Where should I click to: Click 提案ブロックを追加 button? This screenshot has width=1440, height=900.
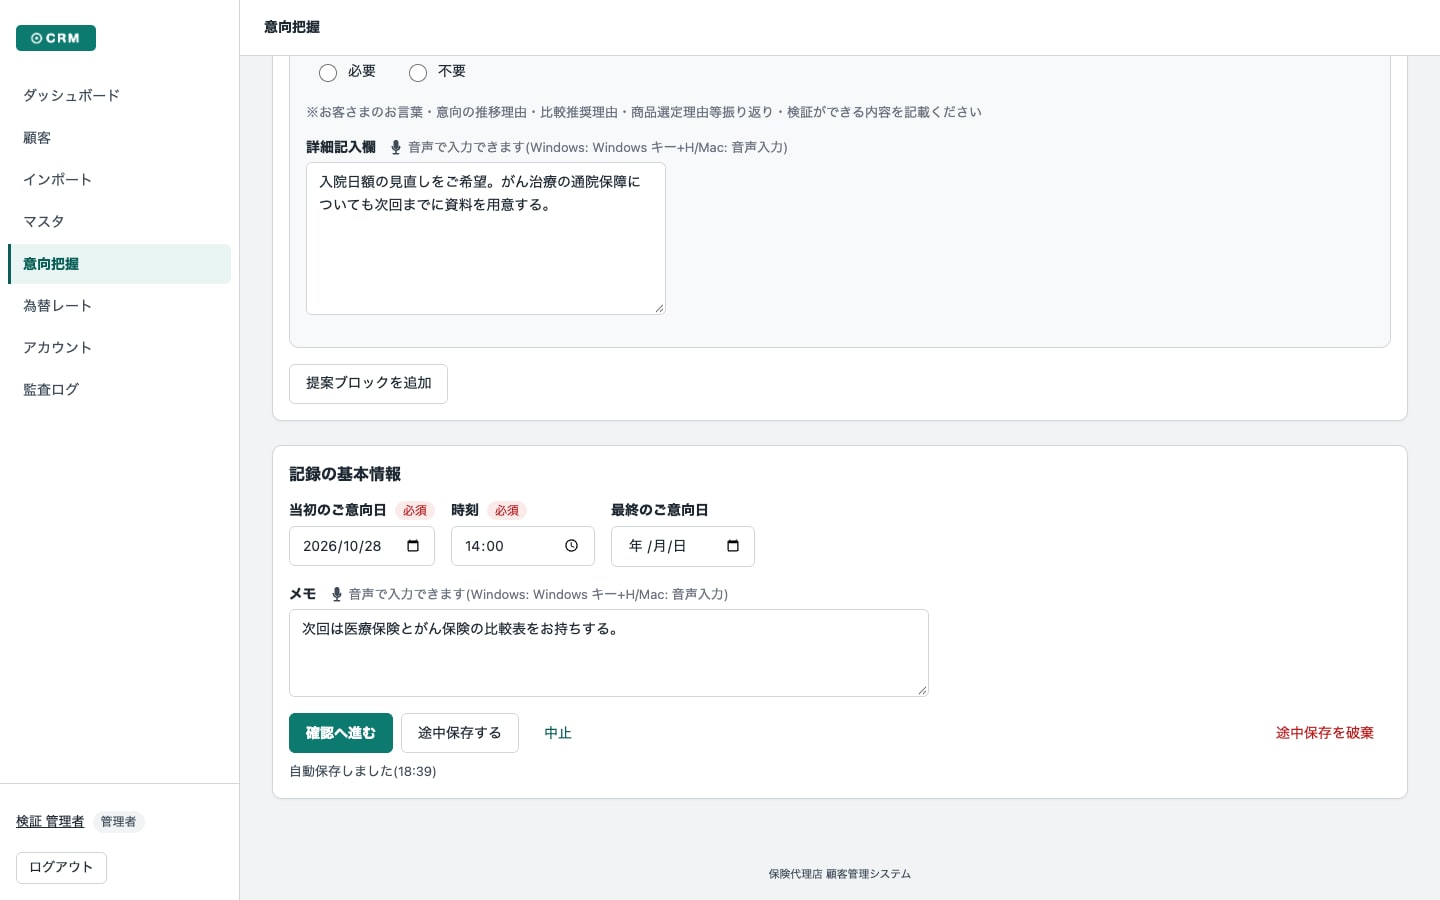pyautogui.click(x=368, y=384)
